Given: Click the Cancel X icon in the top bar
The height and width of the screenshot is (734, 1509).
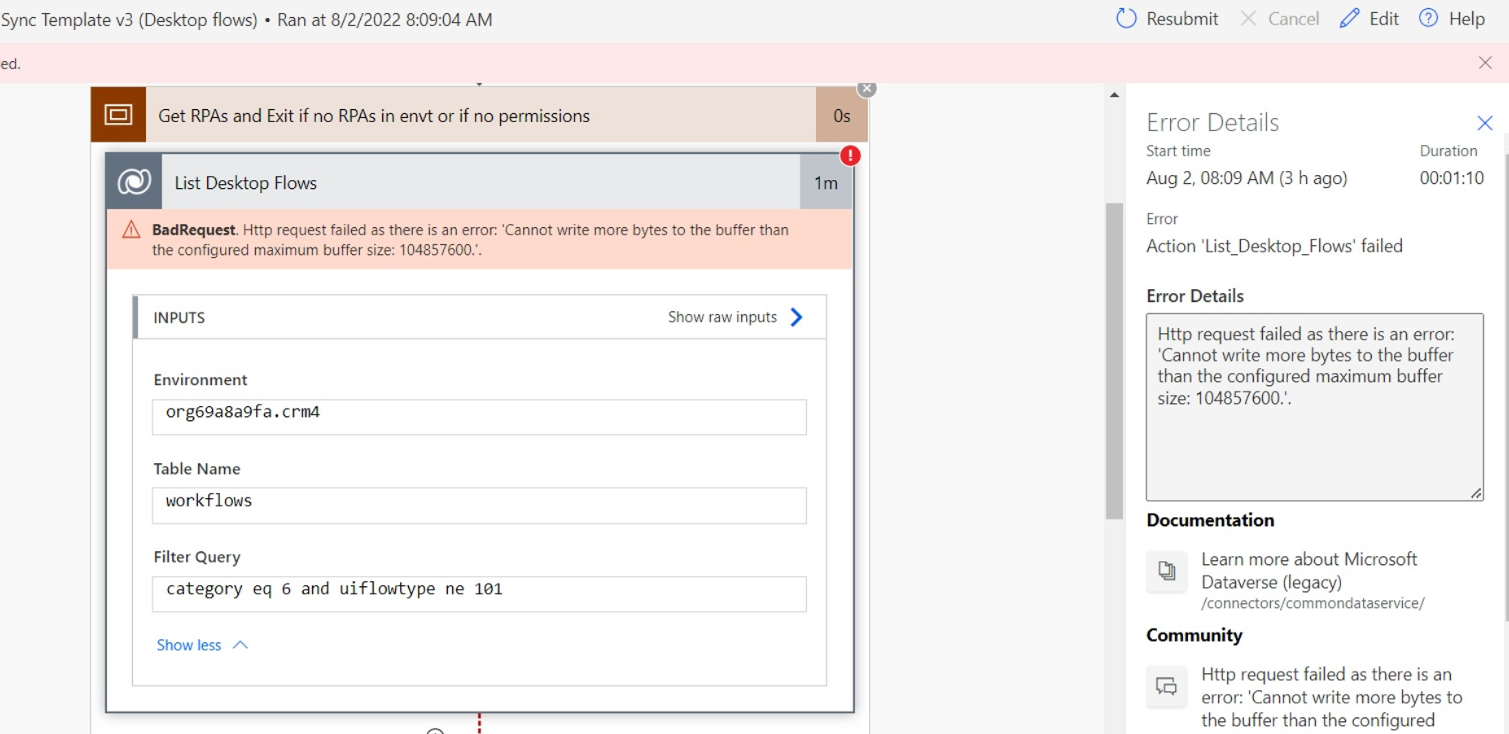Looking at the screenshot, I should click(x=1246, y=18).
